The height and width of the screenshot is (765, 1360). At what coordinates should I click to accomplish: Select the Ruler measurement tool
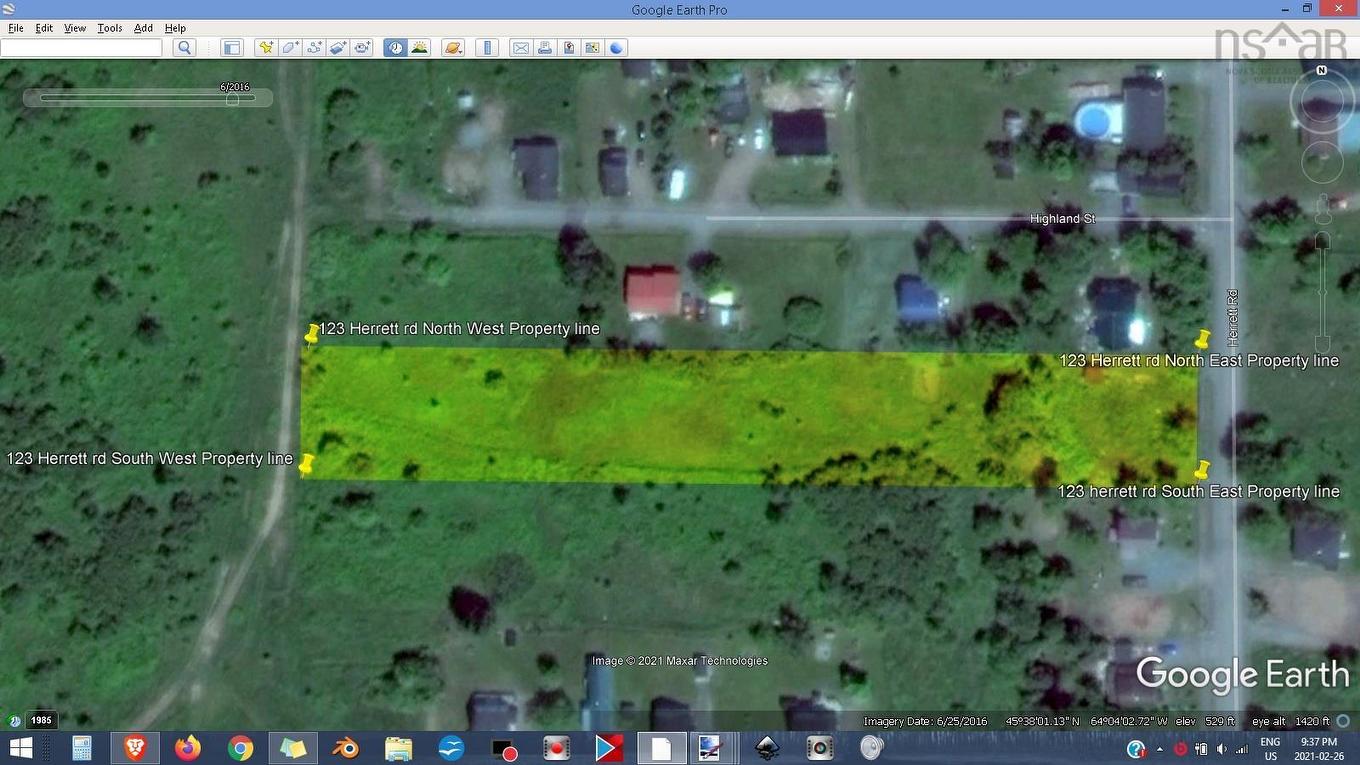point(487,47)
